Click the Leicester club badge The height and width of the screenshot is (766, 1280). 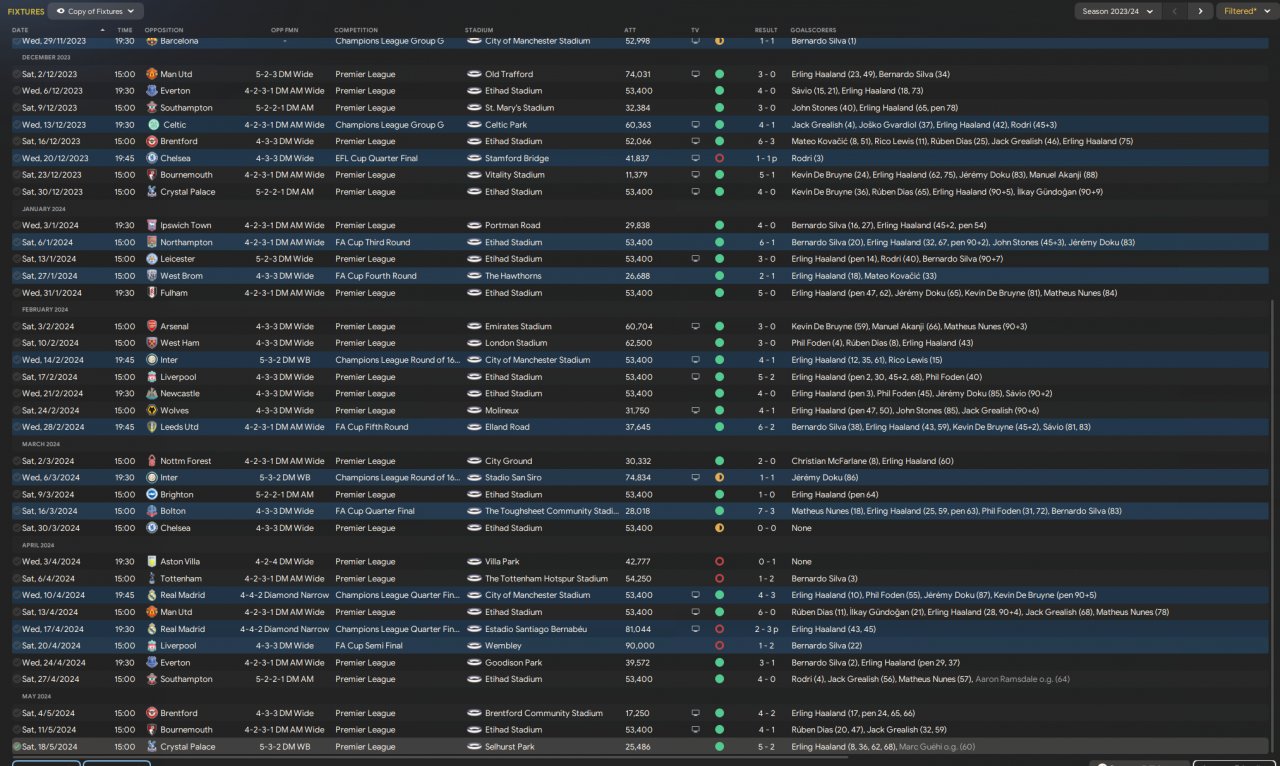152,259
